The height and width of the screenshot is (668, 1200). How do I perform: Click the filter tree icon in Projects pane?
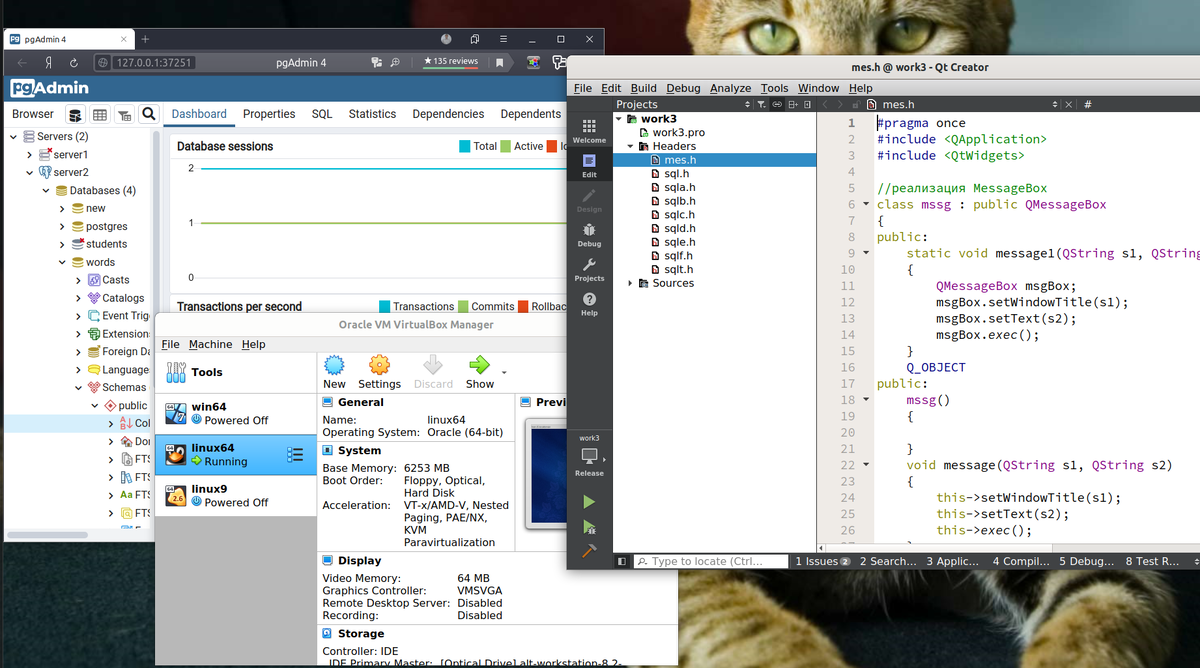(x=761, y=104)
